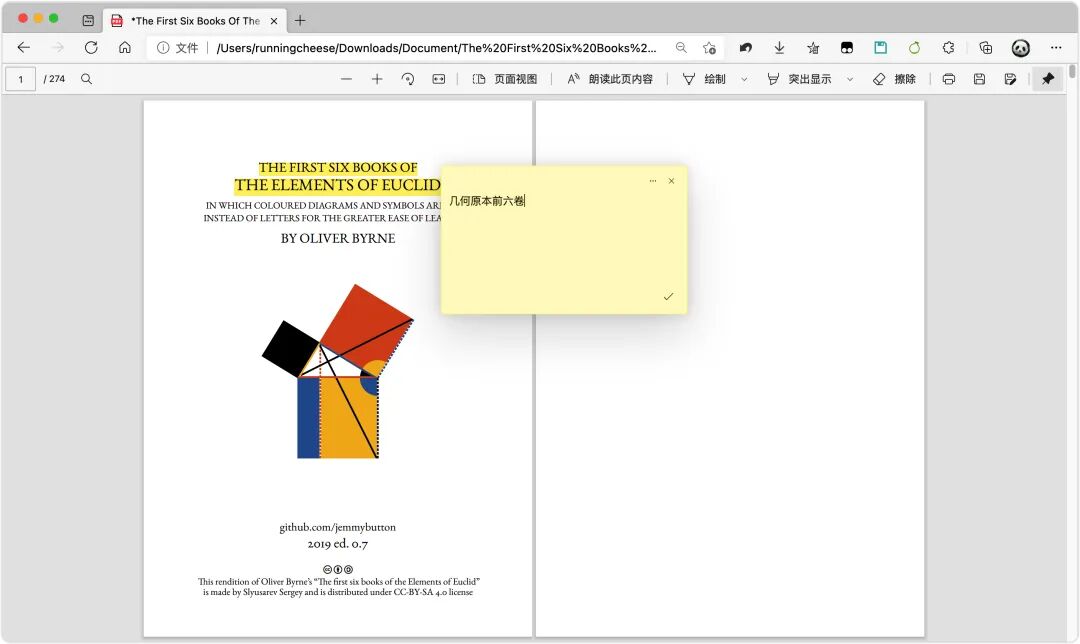
Task: View site information icon beside 文件
Action: click(x=163, y=48)
